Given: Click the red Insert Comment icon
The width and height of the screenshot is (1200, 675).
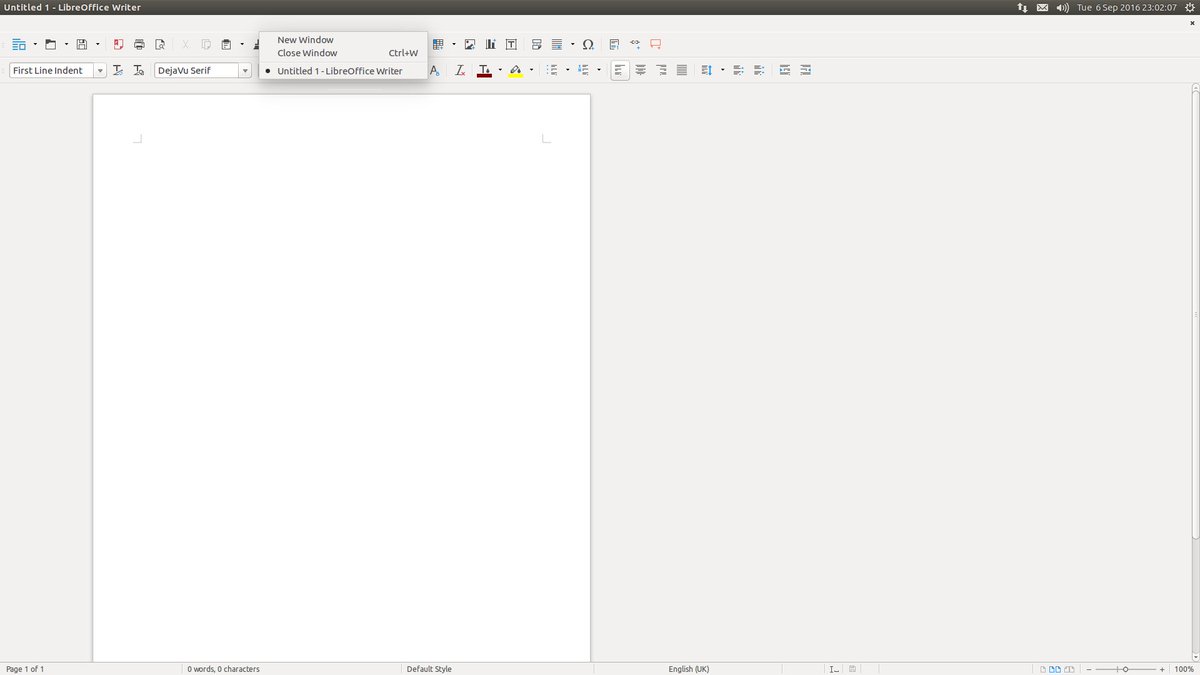Looking at the screenshot, I should 656,44.
